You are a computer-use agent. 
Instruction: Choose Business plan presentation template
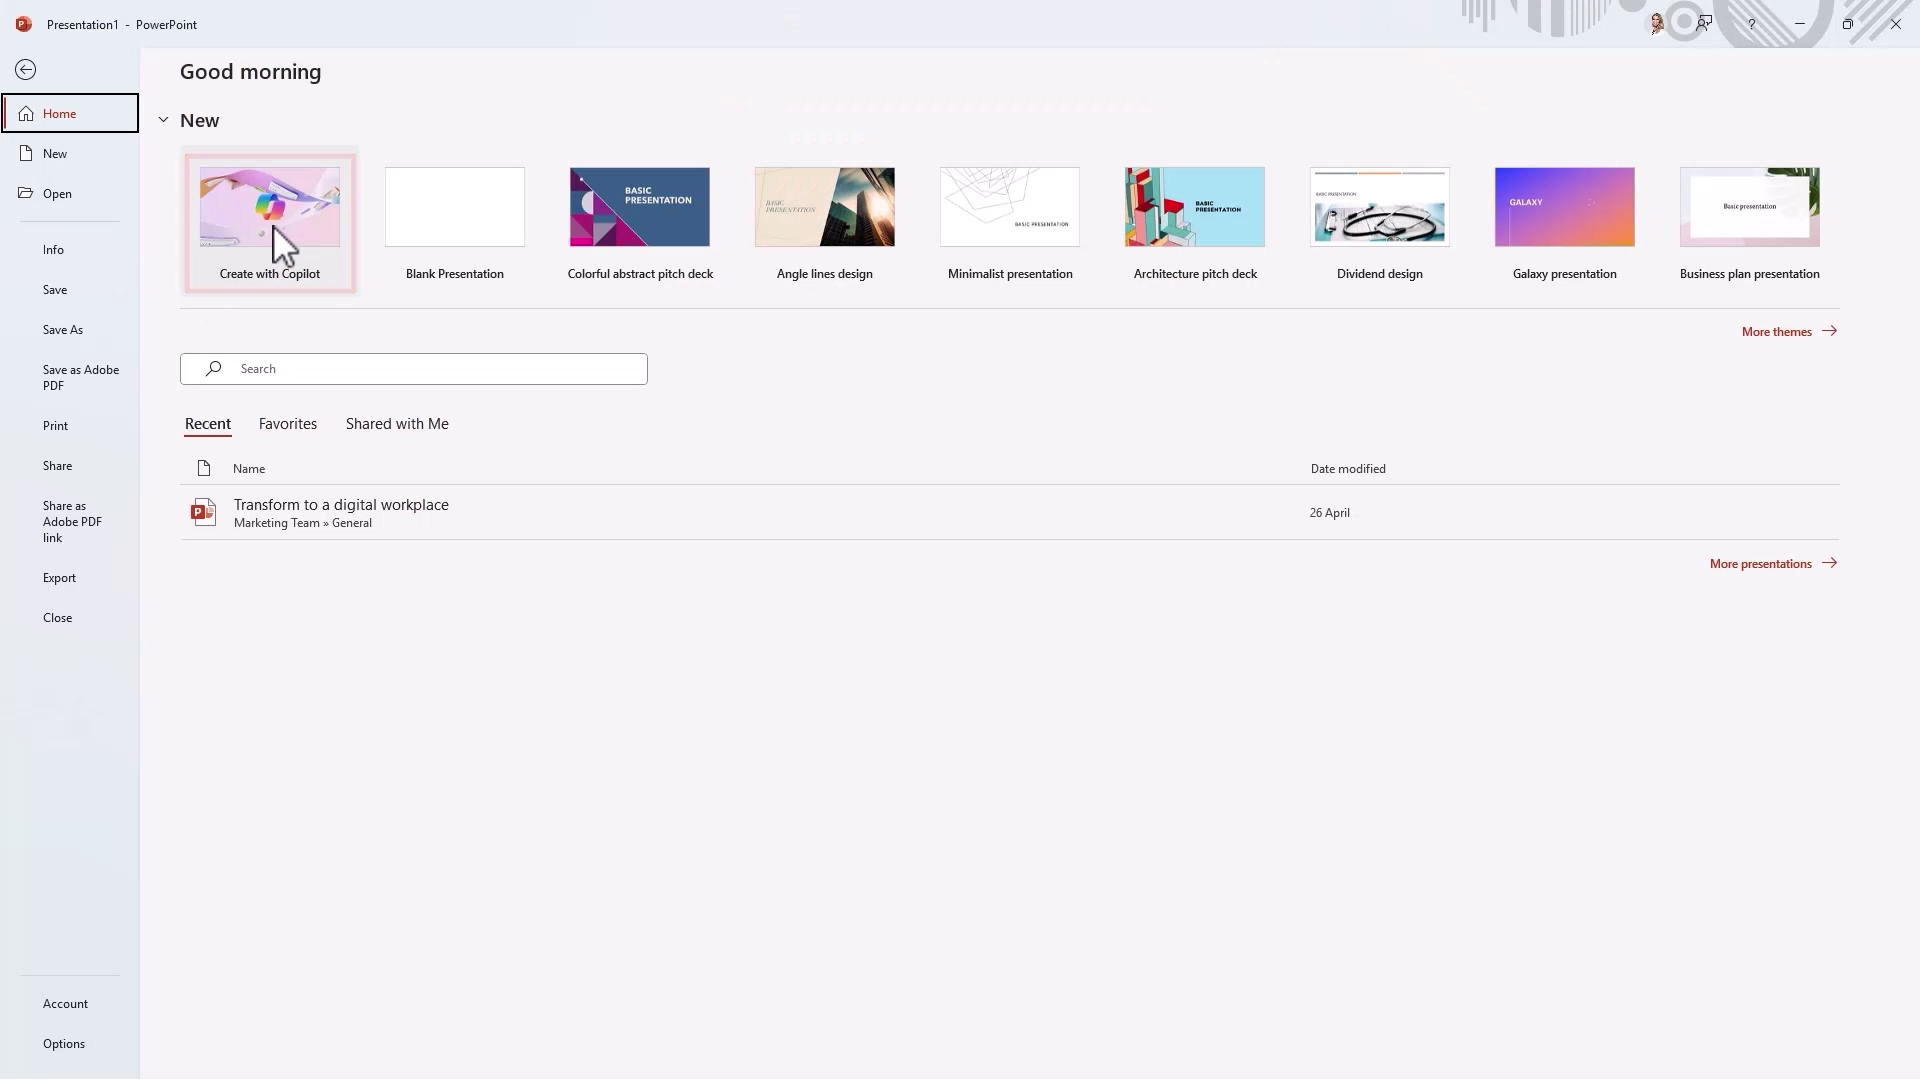click(x=1750, y=207)
